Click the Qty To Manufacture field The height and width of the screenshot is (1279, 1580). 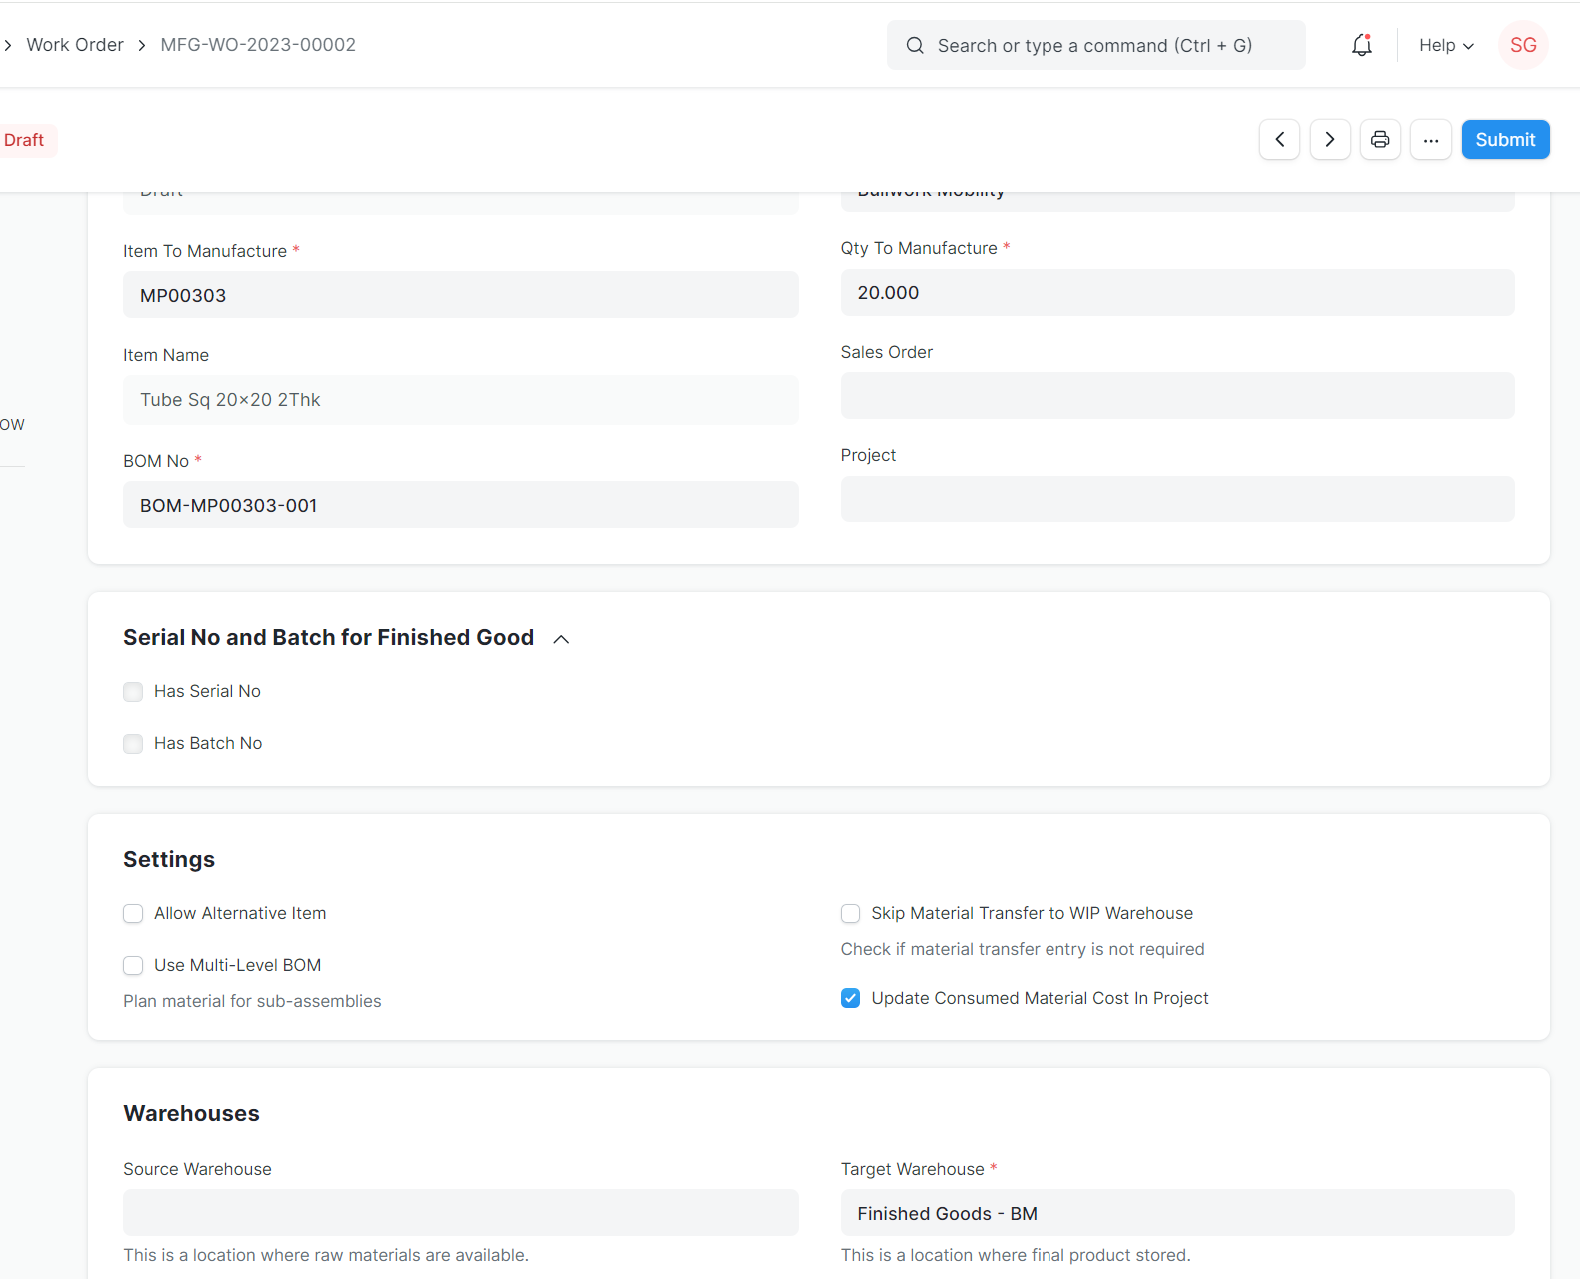coord(1177,293)
